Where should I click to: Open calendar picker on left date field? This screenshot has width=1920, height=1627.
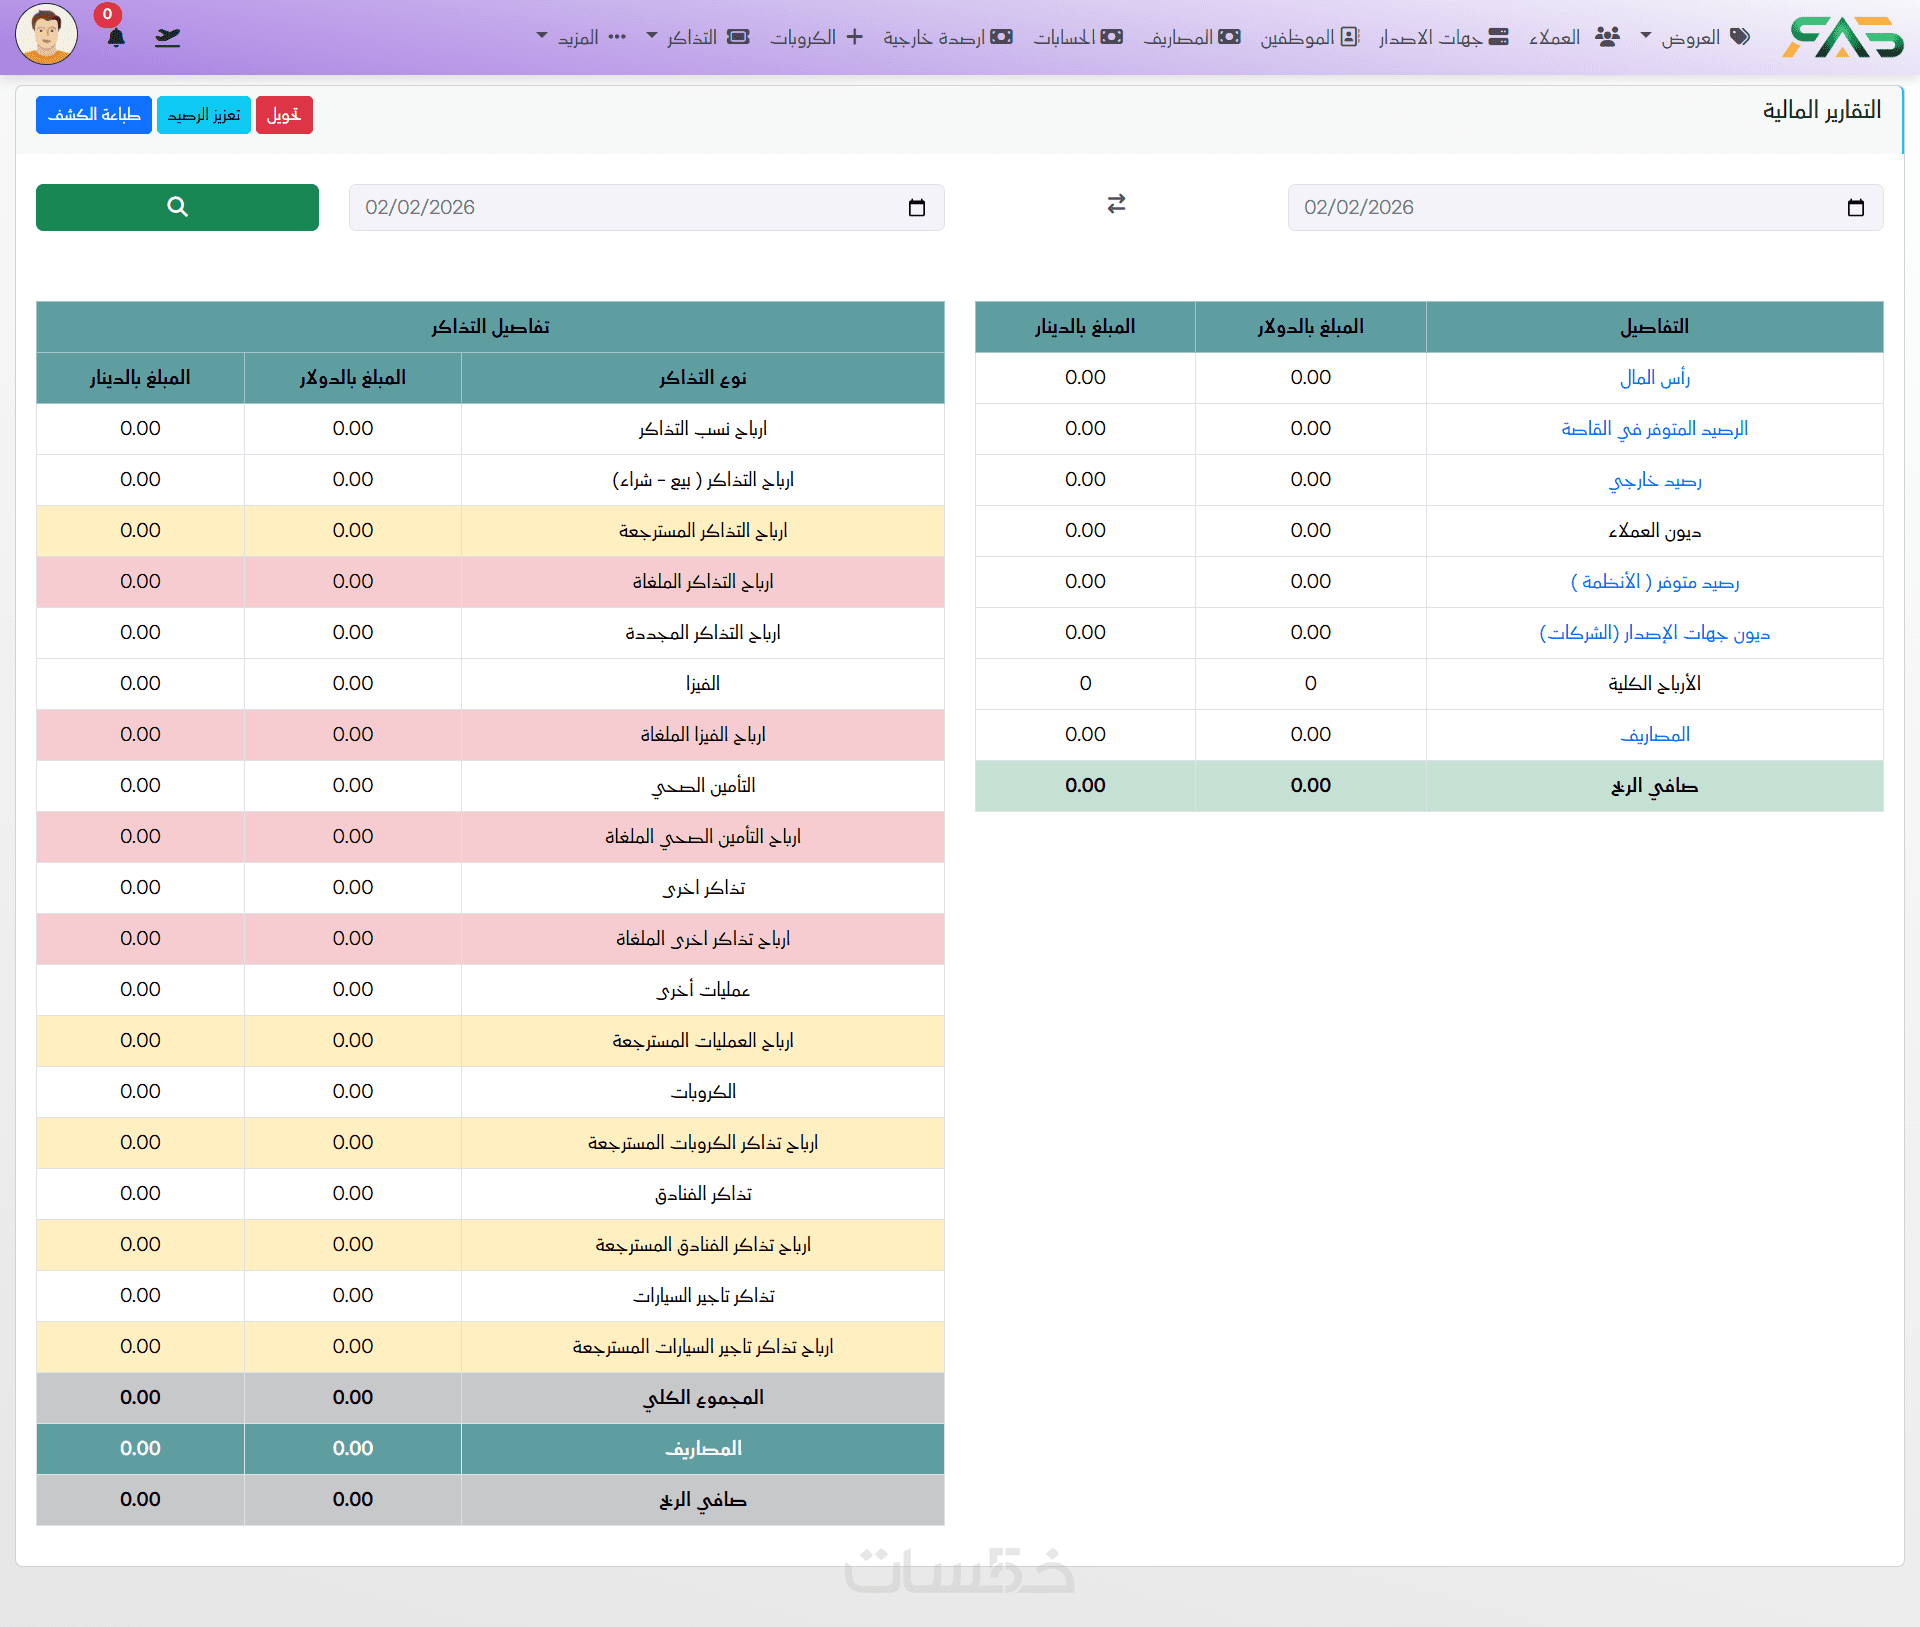click(916, 208)
